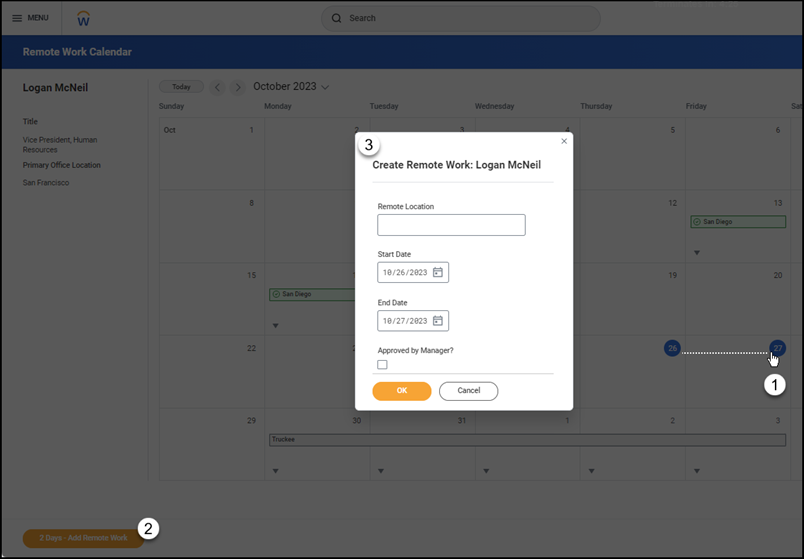Go to next month arrow
This screenshot has height=559, width=804.
(x=237, y=87)
